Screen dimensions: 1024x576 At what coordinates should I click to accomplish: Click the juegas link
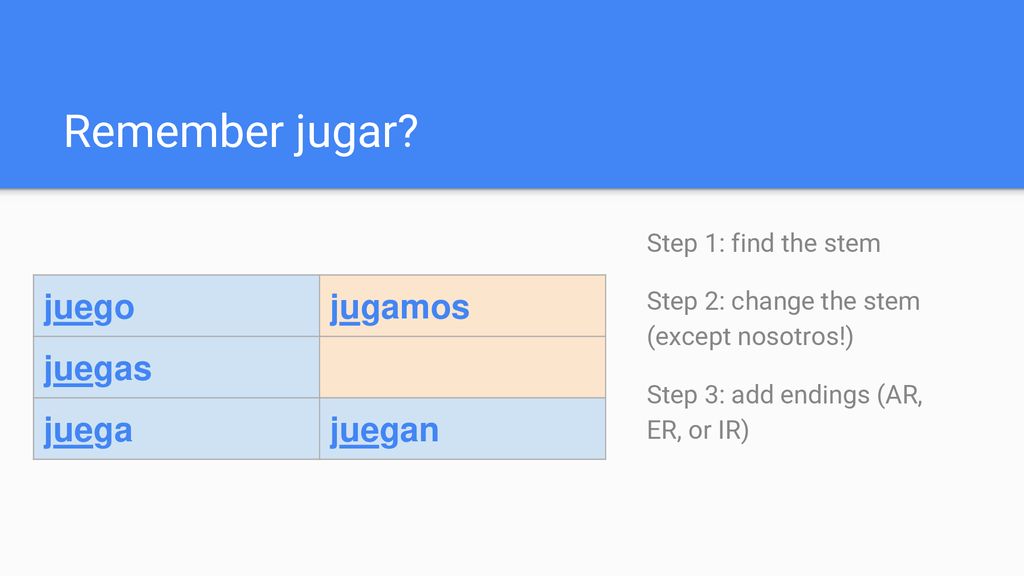point(97,370)
